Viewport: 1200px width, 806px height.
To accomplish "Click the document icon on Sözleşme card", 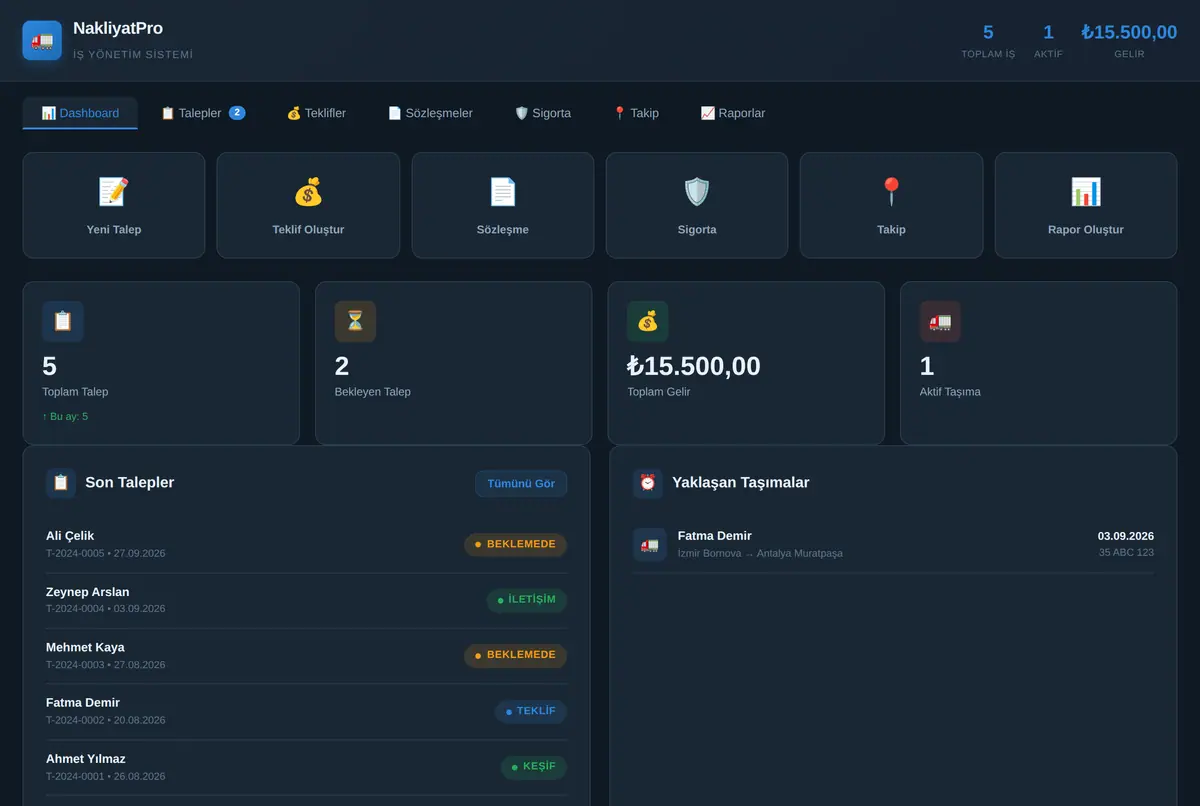I will [502, 191].
